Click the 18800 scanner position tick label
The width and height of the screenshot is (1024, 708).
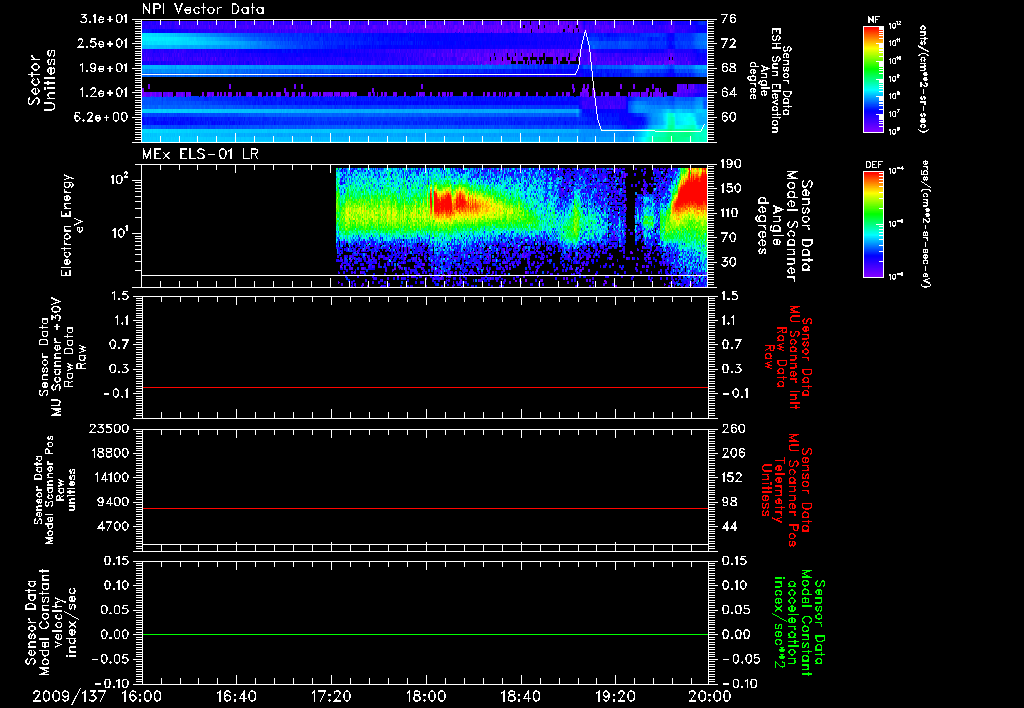[x=109, y=453]
